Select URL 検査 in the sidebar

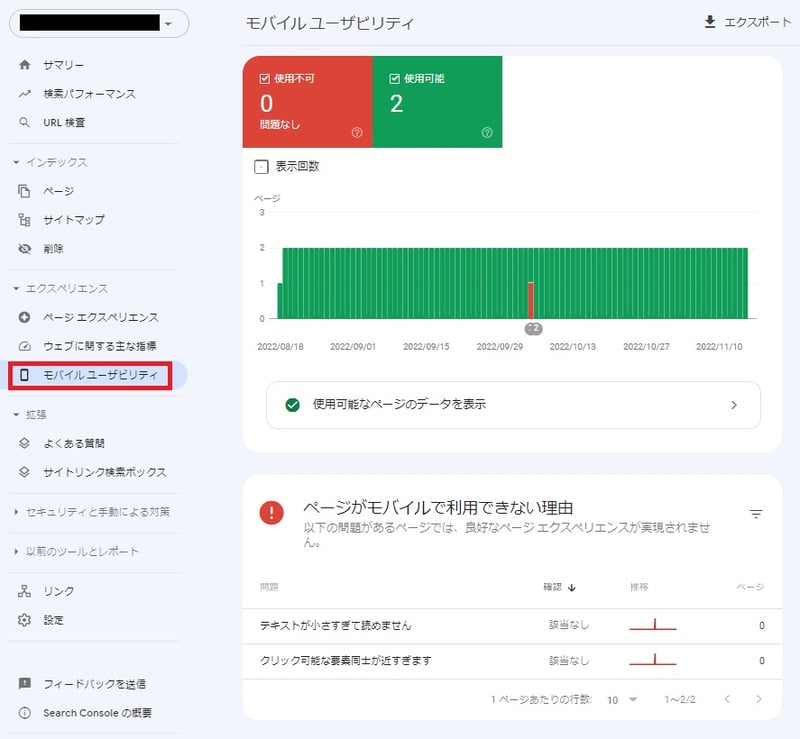64,122
